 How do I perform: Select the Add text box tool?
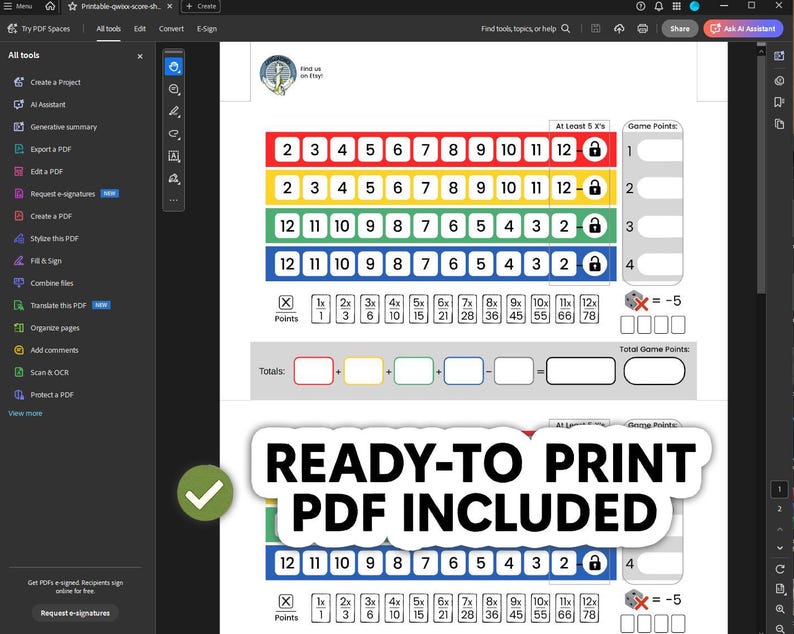(174, 156)
